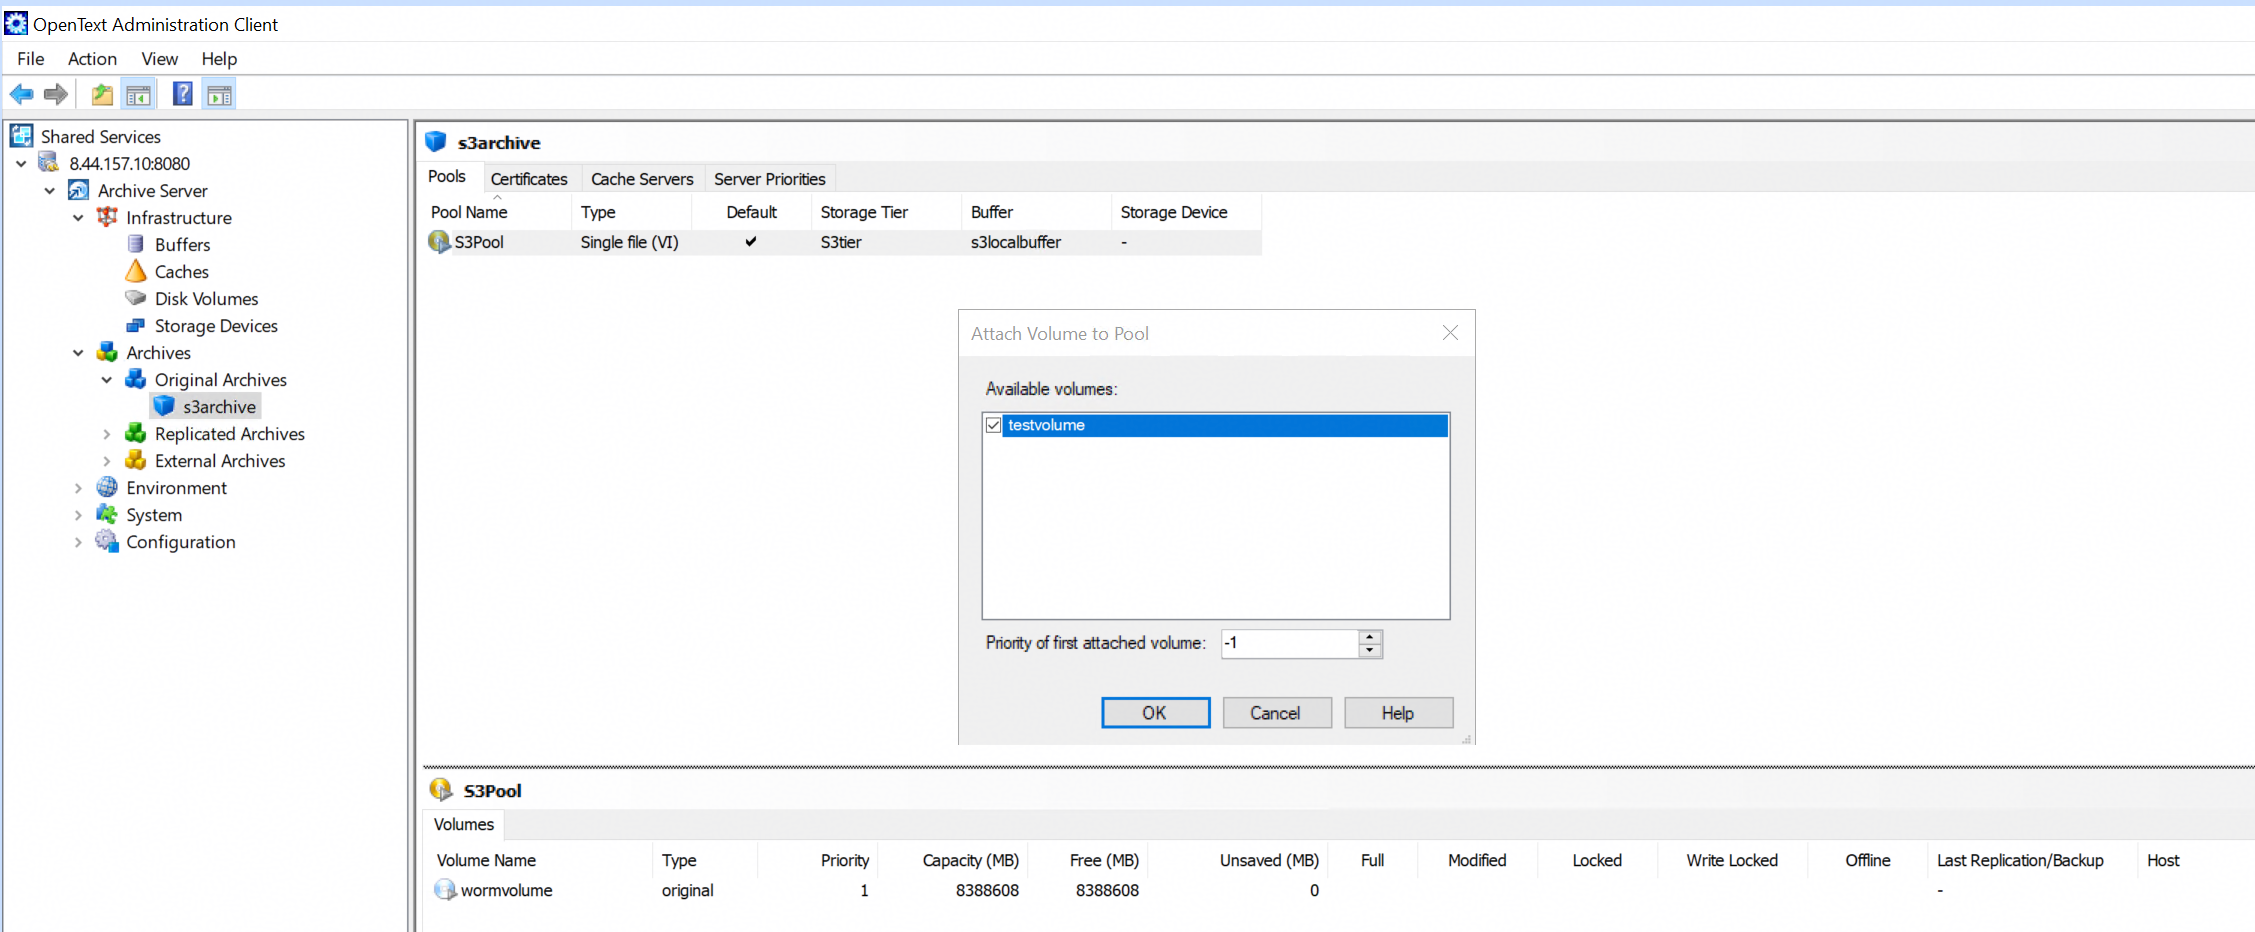Close the Attach Volume to Pool dialog
The height and width of the screenshot is (932, 2255).
click(1450, 333)
